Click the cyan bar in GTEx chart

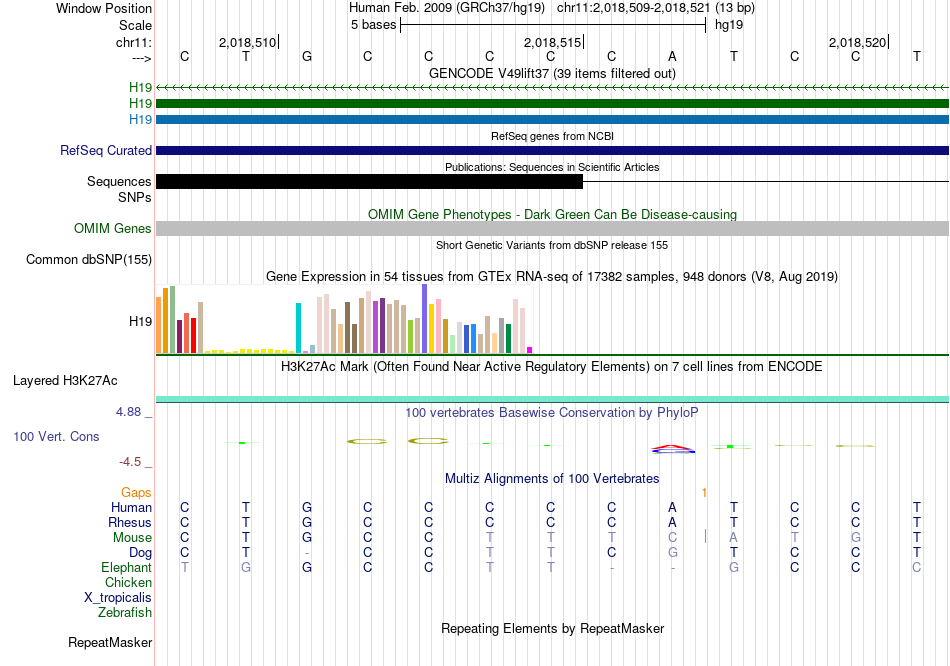point(298,328)
